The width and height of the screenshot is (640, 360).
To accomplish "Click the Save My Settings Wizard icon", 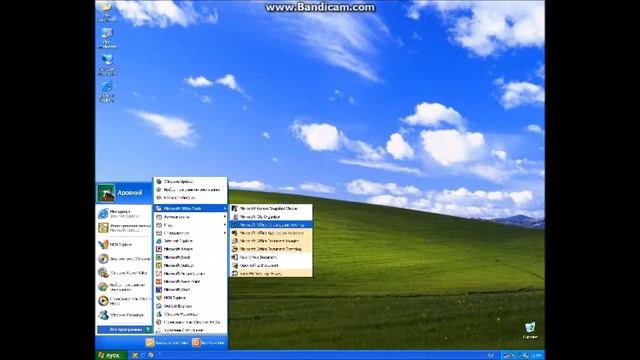I will tap(235, 273).
